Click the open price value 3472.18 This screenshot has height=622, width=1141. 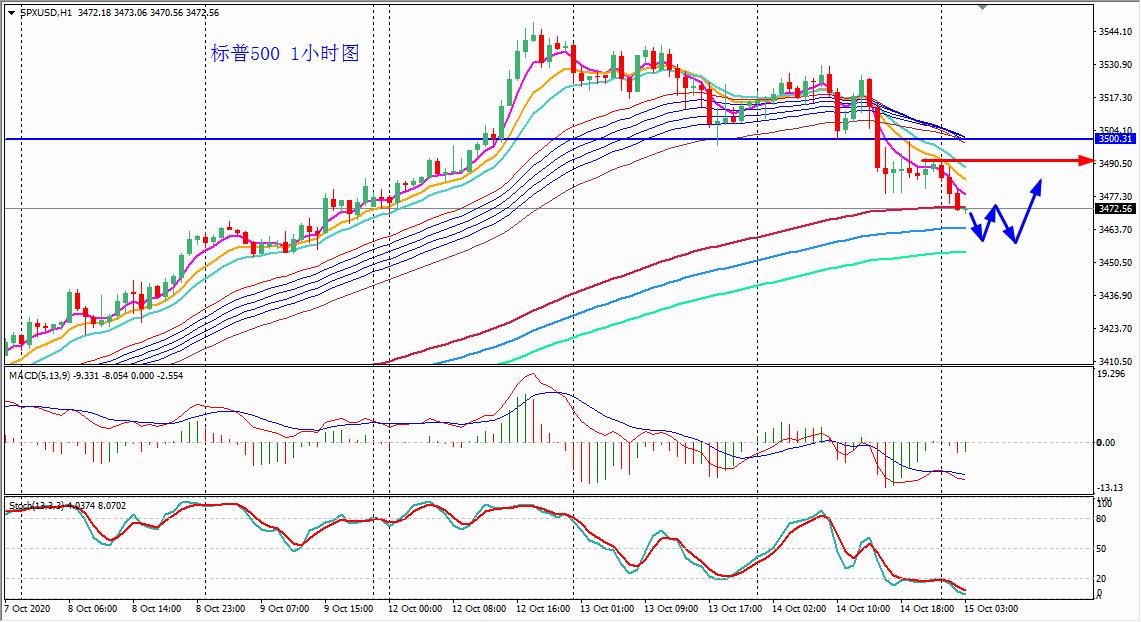pyautogui.click(x=94, y=13)
